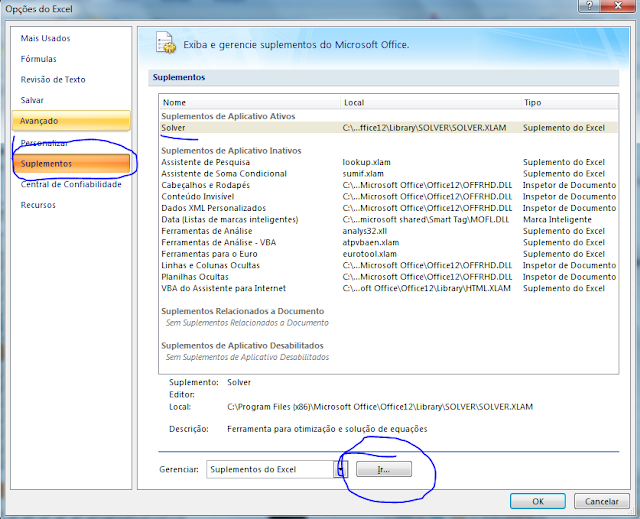Open the Mais Usados category
This screenshot has height=519, width=640.
tap(45, 38)
